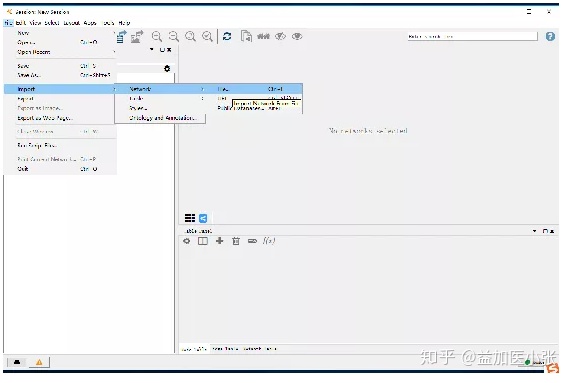Expand the Table submenu under Import

(x=160, y=98)
